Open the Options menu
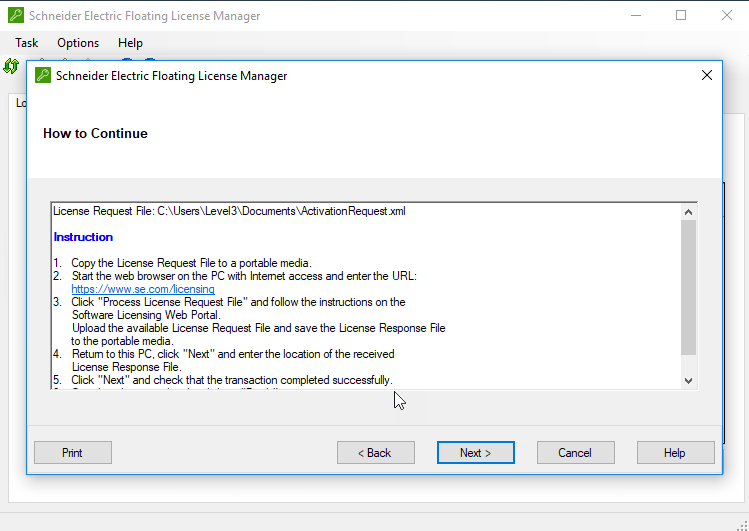Screen dimensions: 749x531 click(x=78, y=43)
